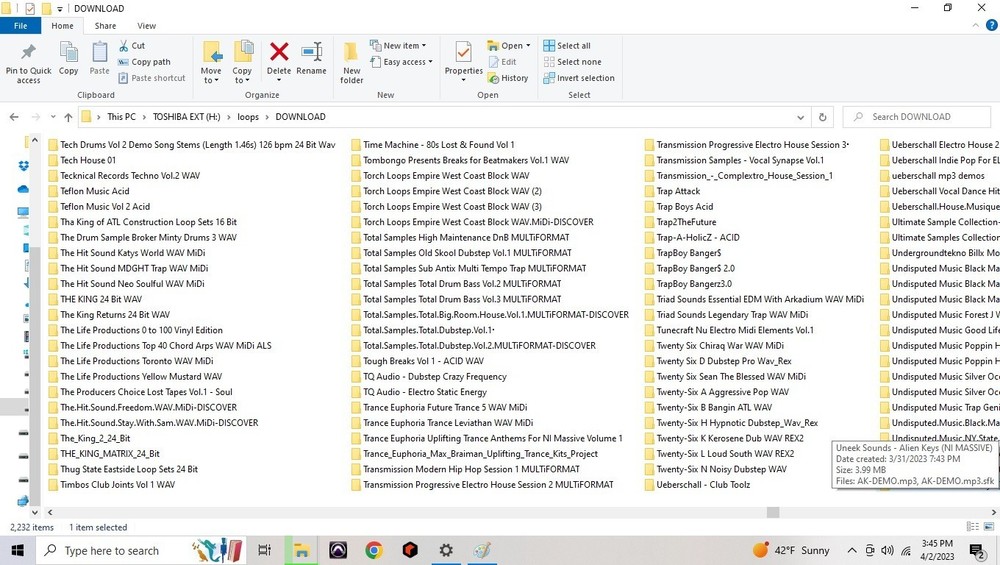Rename the selected item
The image size is (1000, 565).
[311, 59]
